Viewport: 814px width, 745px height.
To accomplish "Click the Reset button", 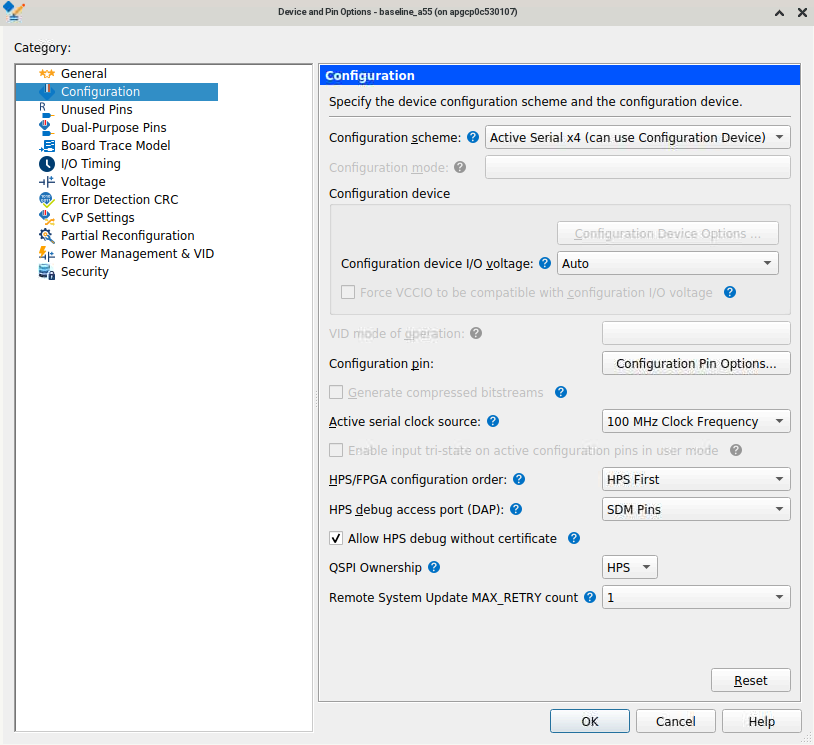I will pyautogui.click(x=751, y=680).
